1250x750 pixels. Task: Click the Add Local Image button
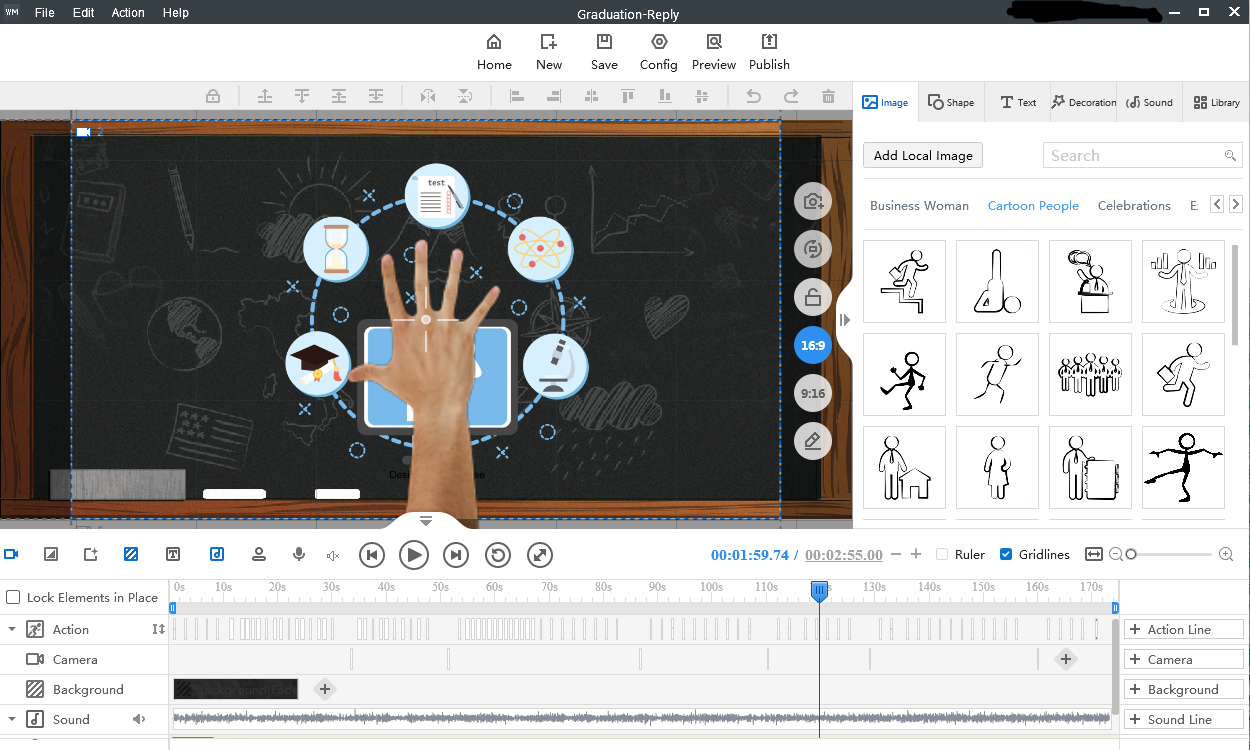click(923, 156)
